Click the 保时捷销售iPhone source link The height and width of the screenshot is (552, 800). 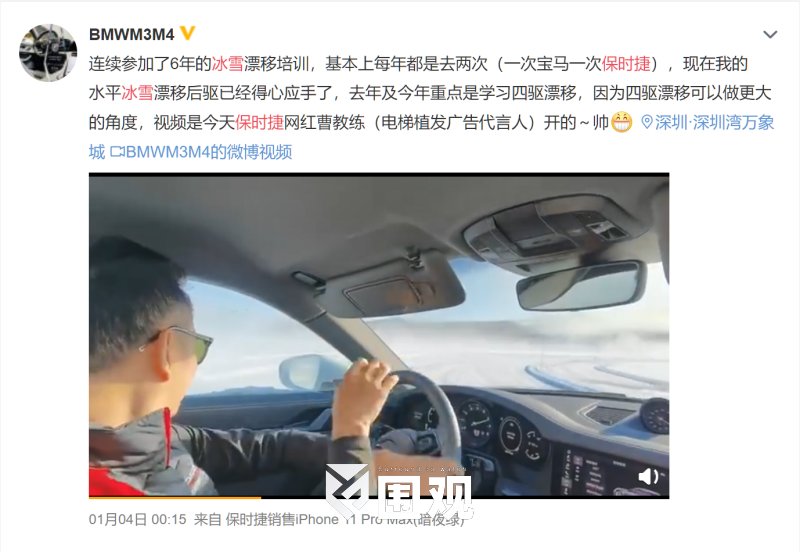(282, 519)
